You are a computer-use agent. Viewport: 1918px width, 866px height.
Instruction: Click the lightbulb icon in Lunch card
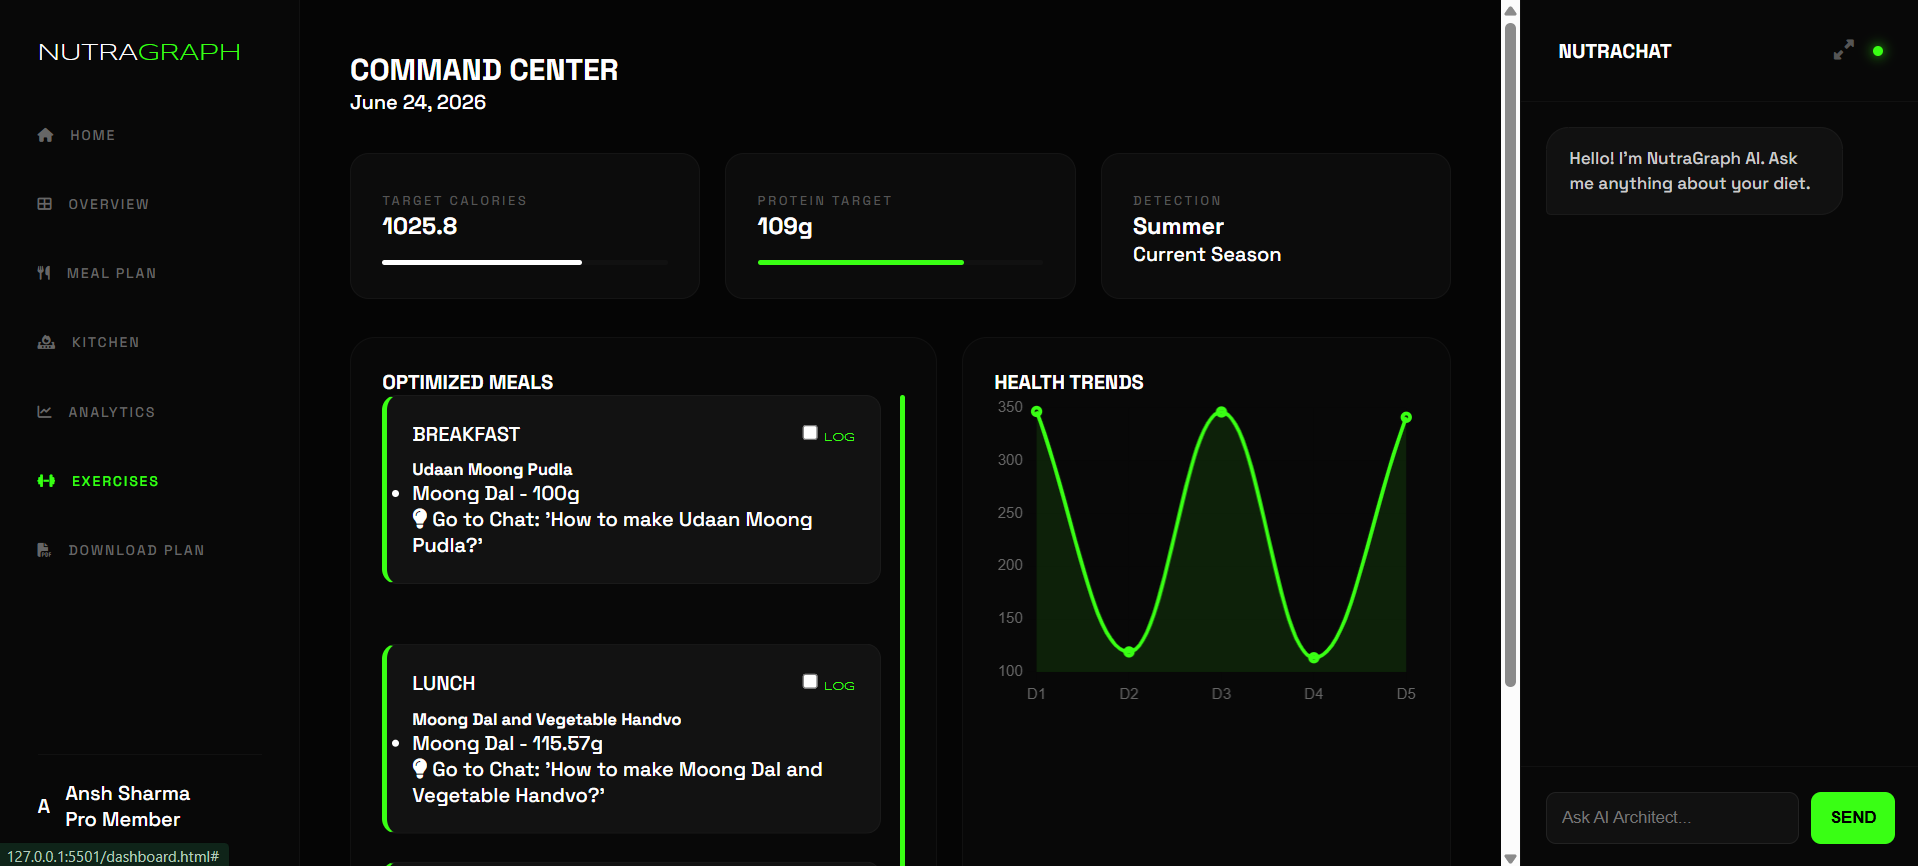coord(420,768)
